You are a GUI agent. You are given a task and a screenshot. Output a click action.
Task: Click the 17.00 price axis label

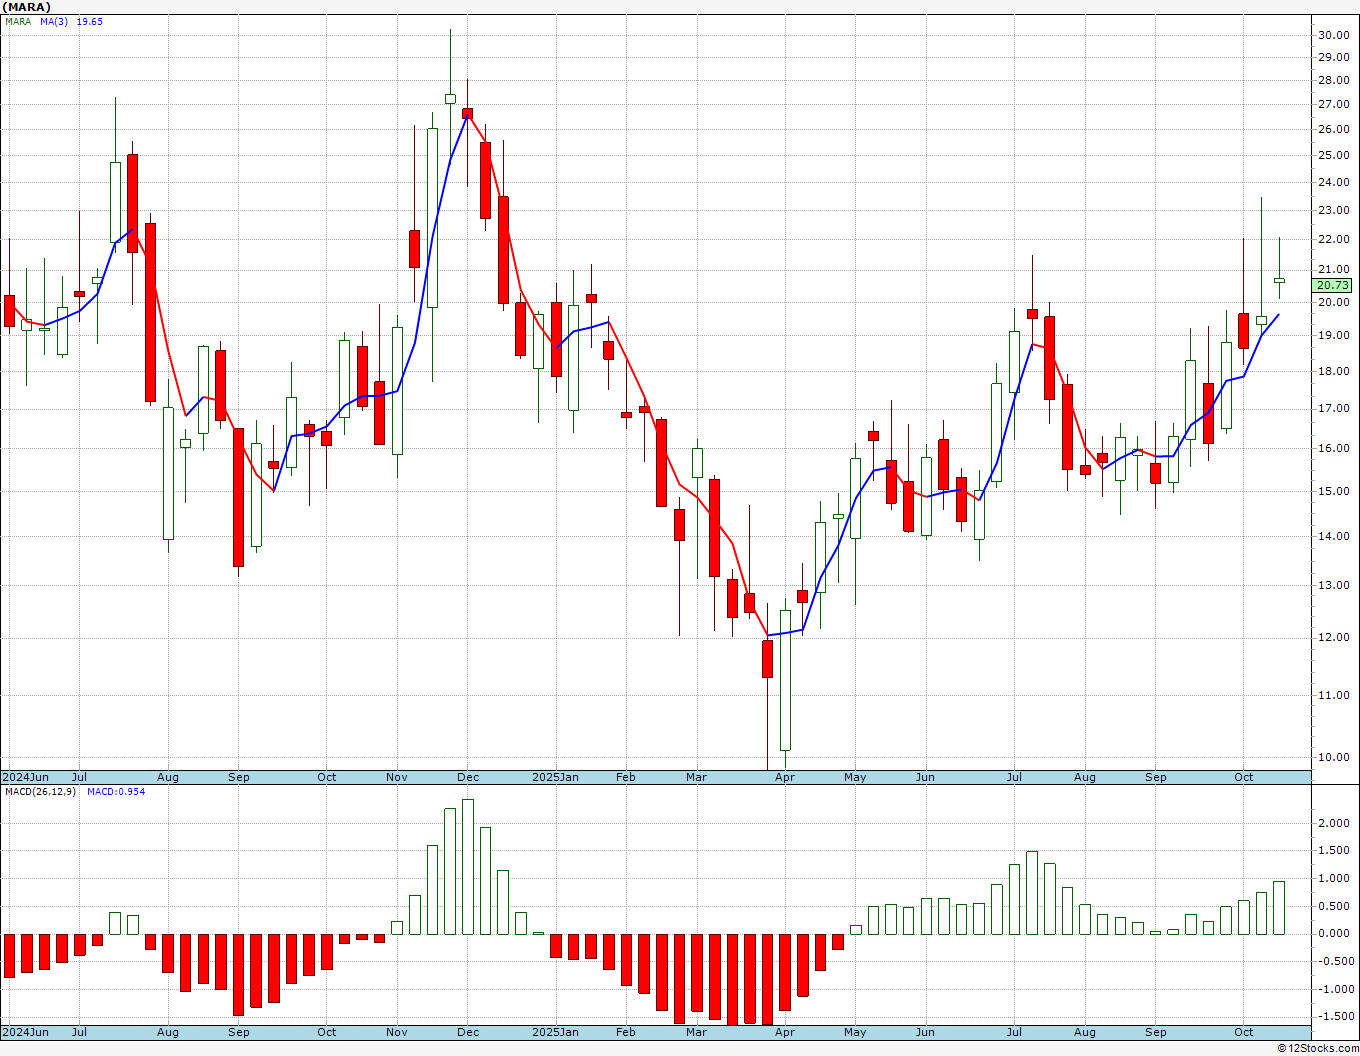[1334, 409]
